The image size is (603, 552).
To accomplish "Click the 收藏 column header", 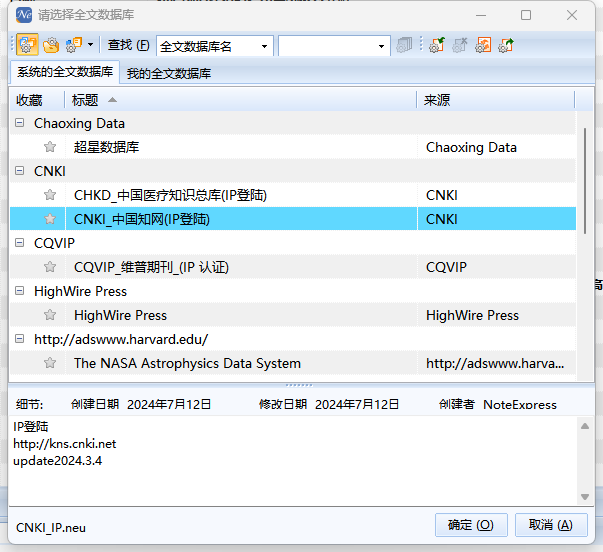I will pyautogui.click(x=37, y=100).
